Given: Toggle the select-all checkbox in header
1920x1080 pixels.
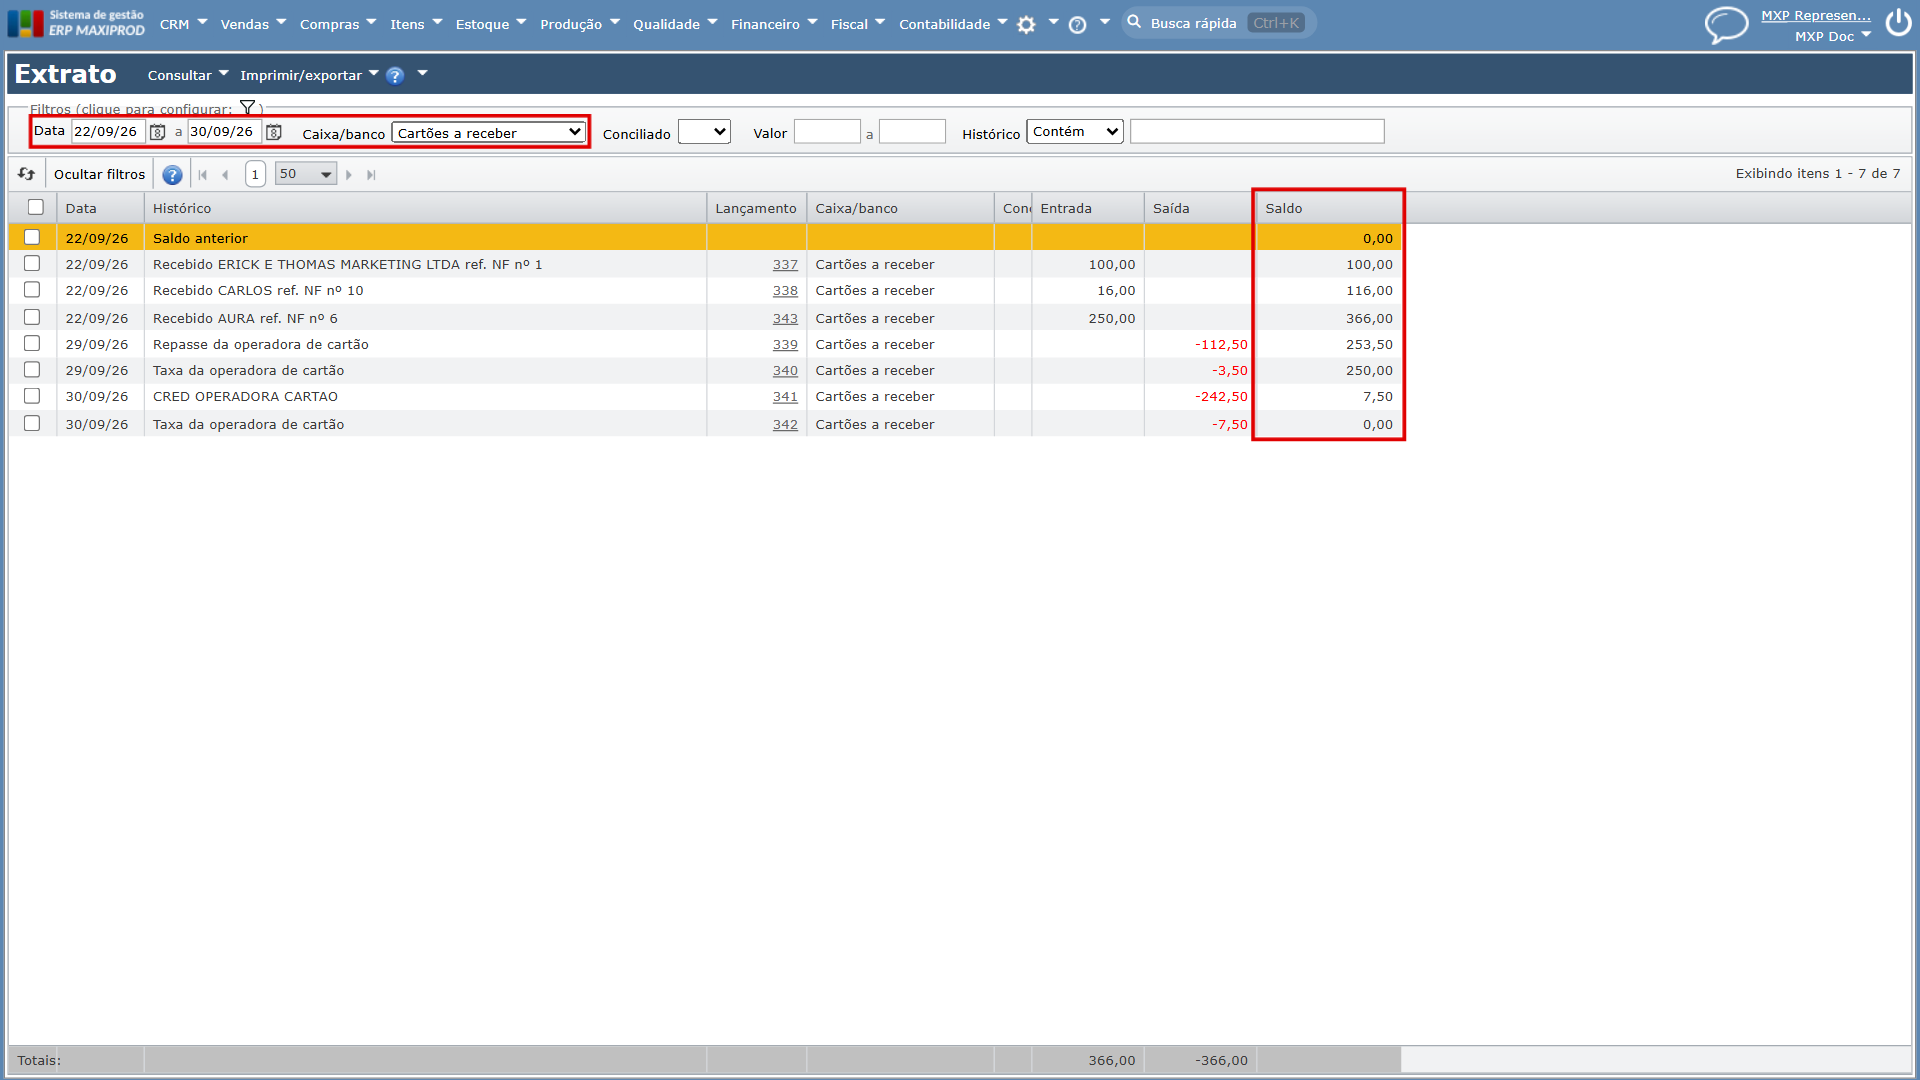Looking at the screenshot, I should [x=36, y=207].
